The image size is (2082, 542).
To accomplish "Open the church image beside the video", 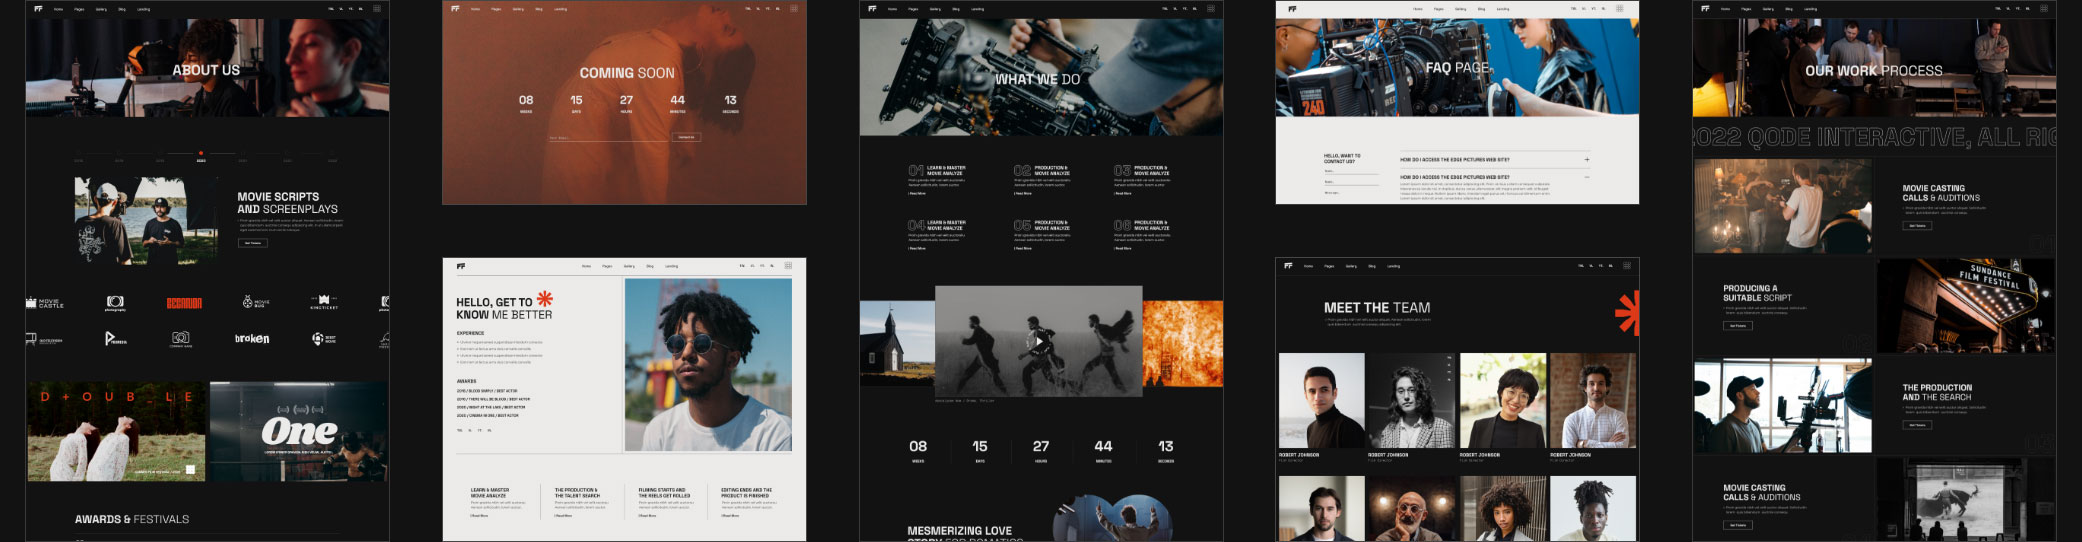I will pyautogui.click(x=897, y=343).
